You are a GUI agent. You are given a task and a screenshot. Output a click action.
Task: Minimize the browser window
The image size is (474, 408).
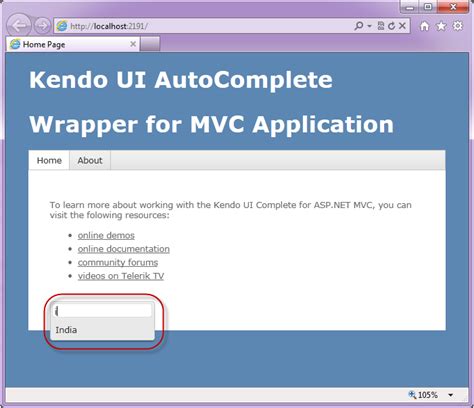pyautogui.click(x=411, y=7)
